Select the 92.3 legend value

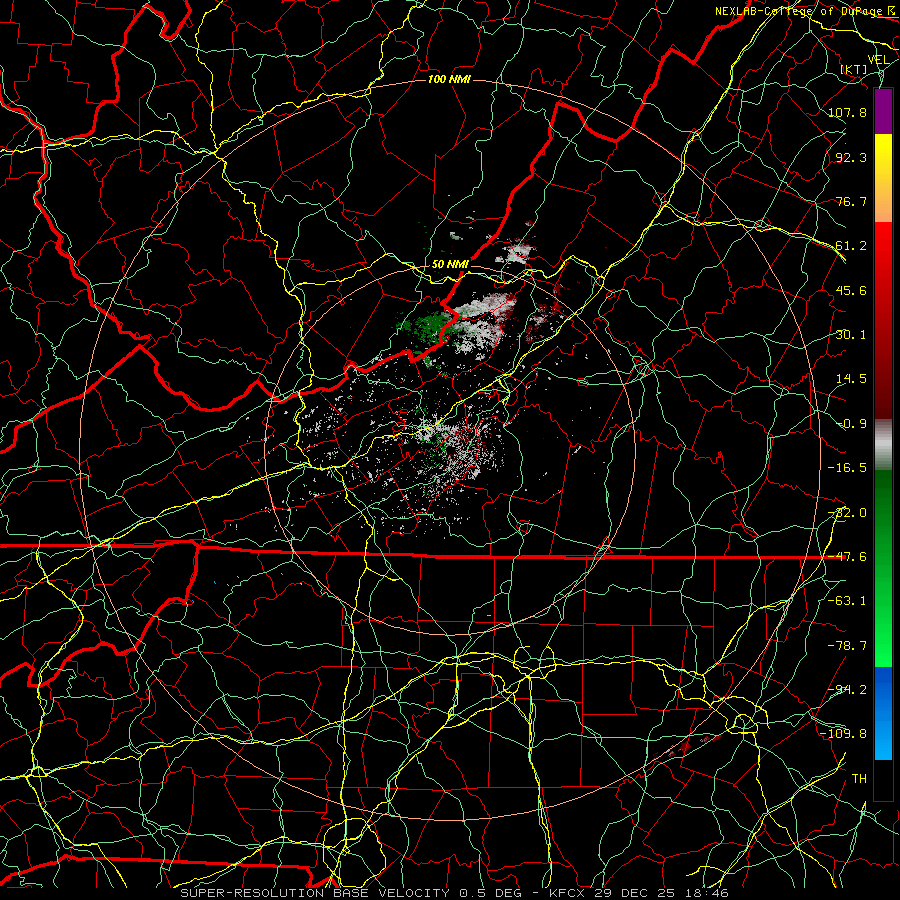pyautogui.click(x=851, y=157)
